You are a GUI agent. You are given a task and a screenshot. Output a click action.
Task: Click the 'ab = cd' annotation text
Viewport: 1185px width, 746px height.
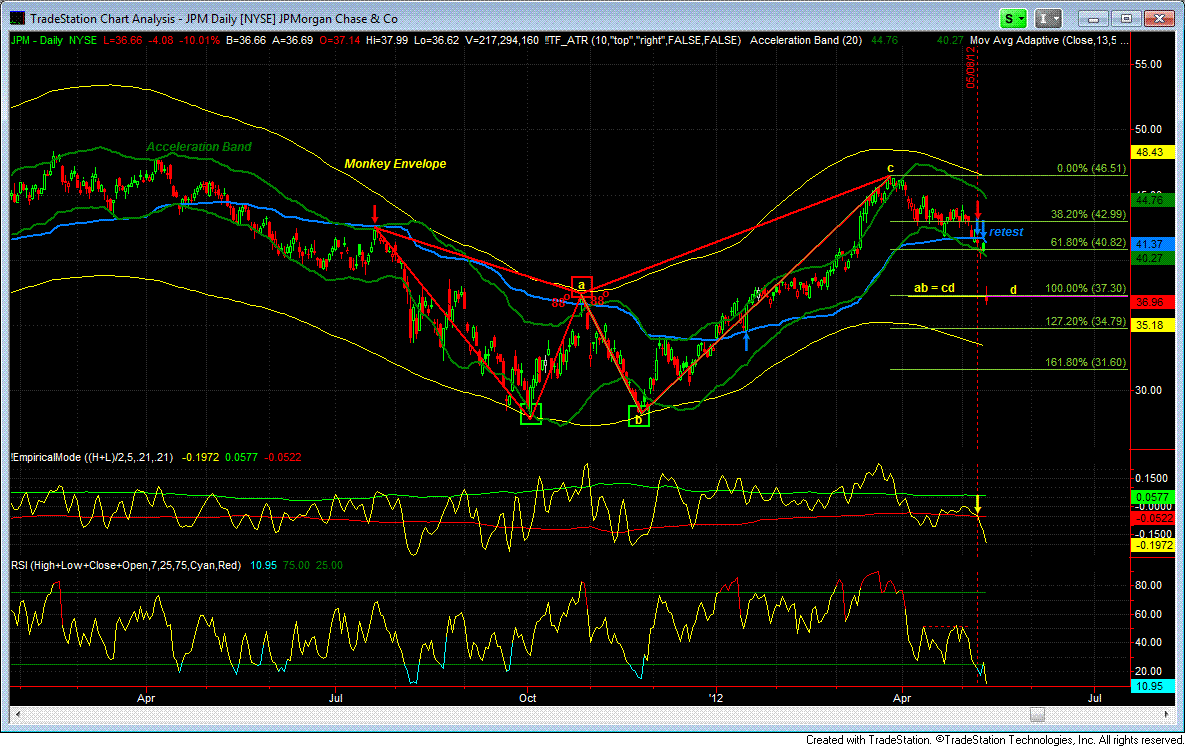tap(934, 288)
